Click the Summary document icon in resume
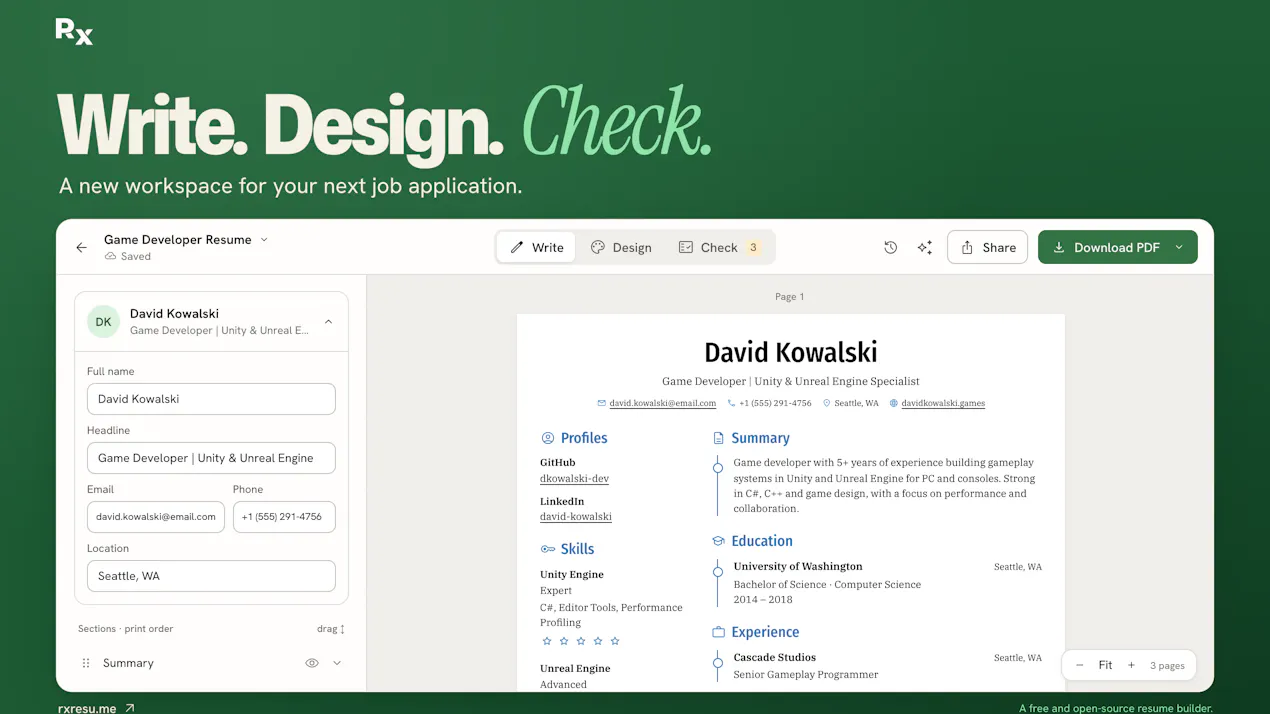Viewport: 1270px width, 714px height. 718,438
